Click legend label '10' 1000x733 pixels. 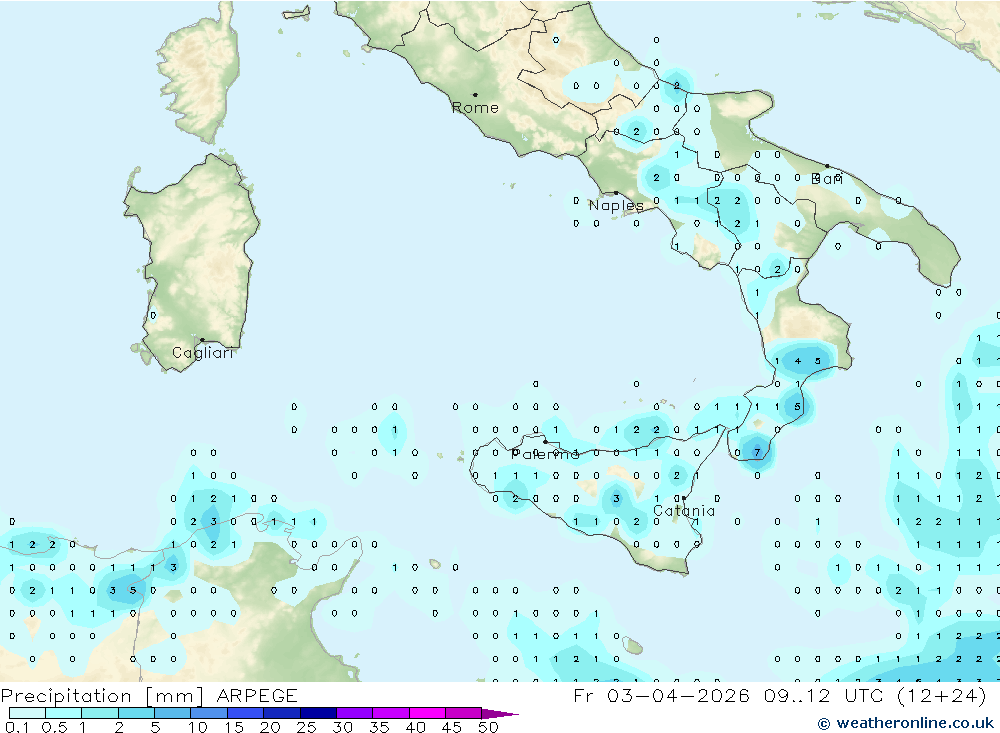click(197, 727)
